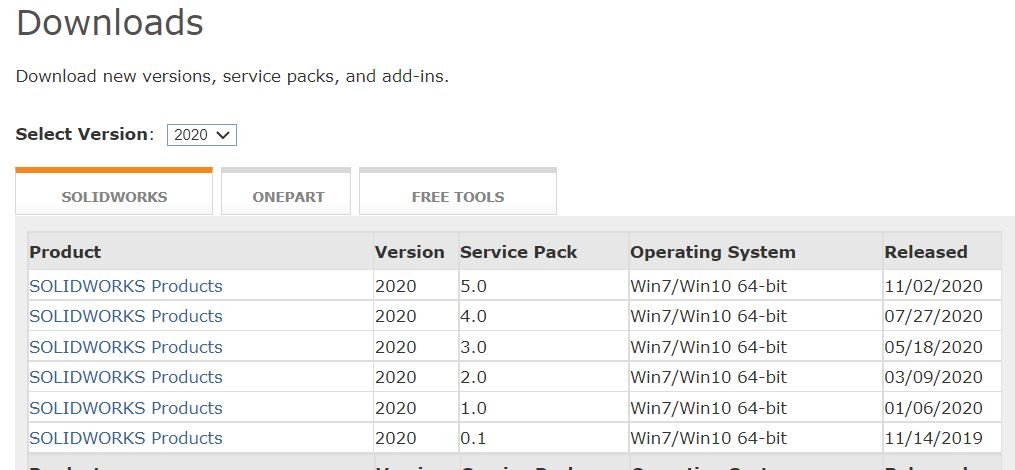Click the Downloads page heading

[110, 23]
